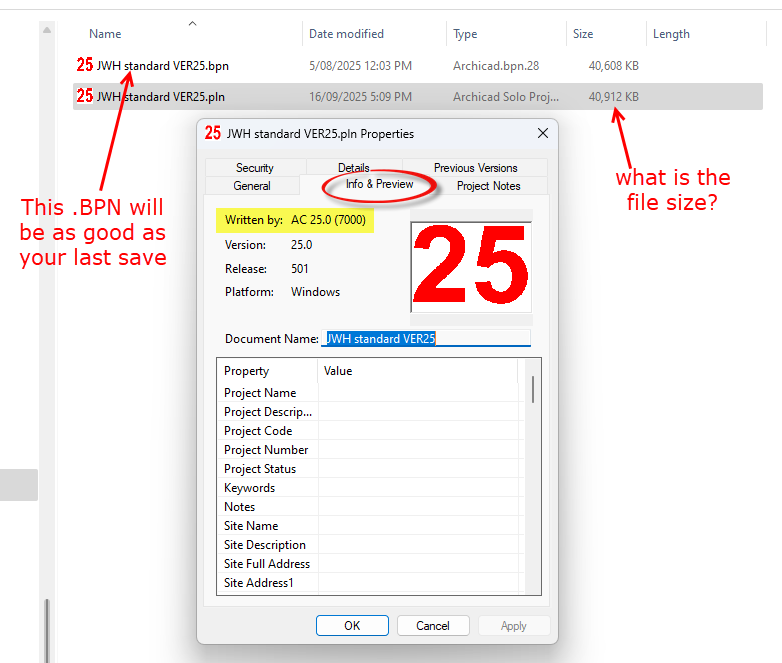Viewport: 782px width, 663px height.
Task: Click the Value column header
Action: click(338, 371)
